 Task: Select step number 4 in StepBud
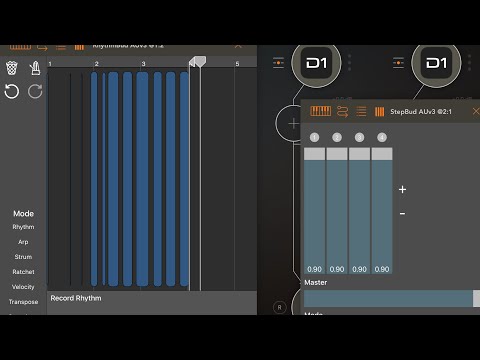382,137
